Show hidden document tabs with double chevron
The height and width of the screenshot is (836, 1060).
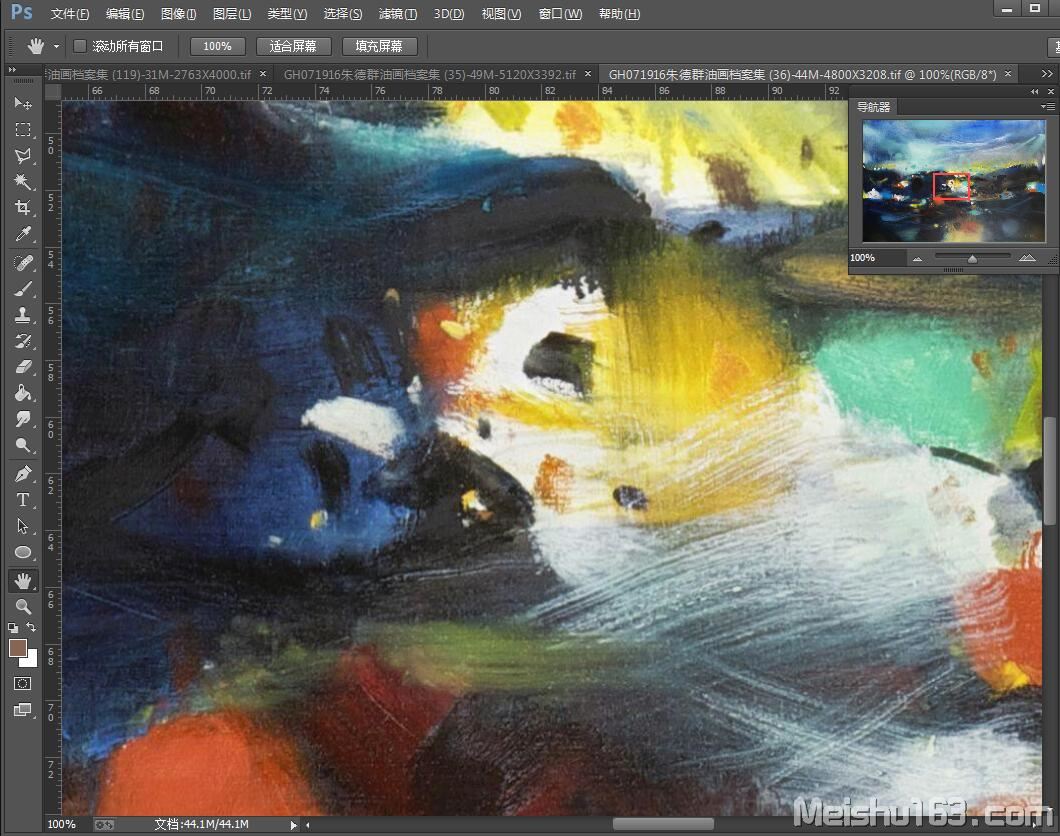[1046, 74]
